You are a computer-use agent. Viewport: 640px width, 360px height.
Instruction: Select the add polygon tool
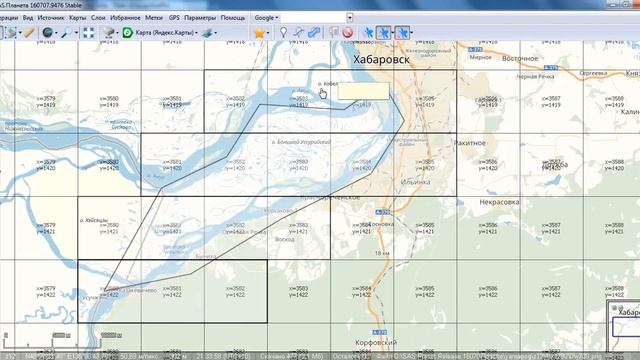[x=314, y=33]
